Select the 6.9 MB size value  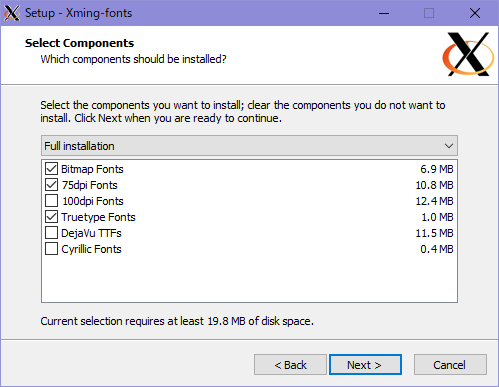pos(437,169)
